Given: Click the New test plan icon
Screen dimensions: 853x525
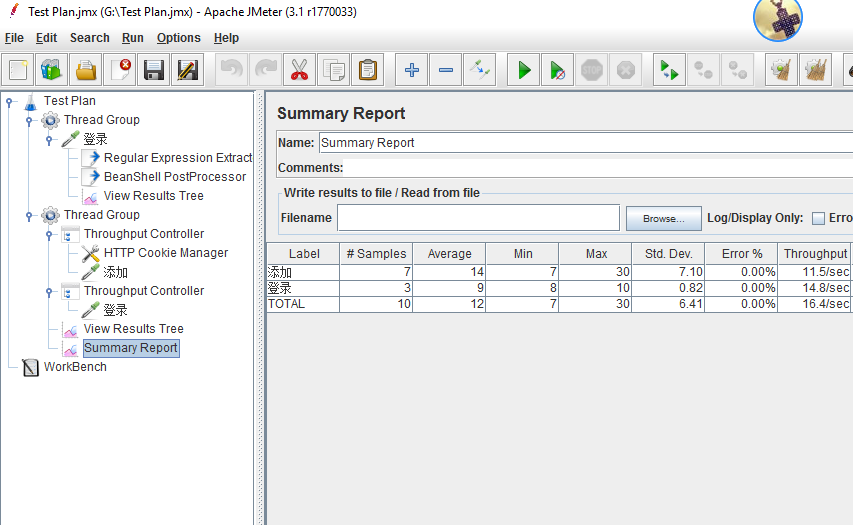Looking at the screenshot, I should [x=18, y=70].
